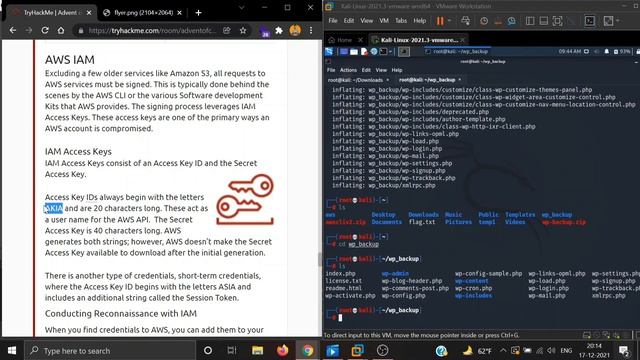Open the Kali applications menu icon

(x=329, y=51)
